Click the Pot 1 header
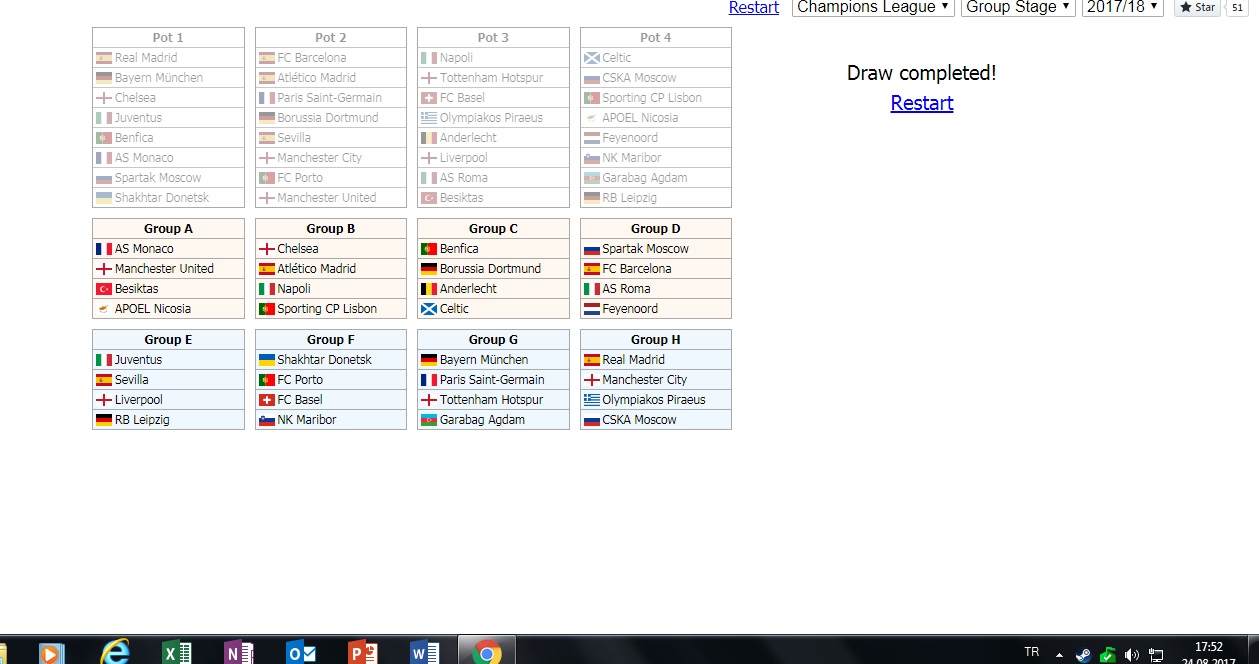1259x664 pixels. 168,38
